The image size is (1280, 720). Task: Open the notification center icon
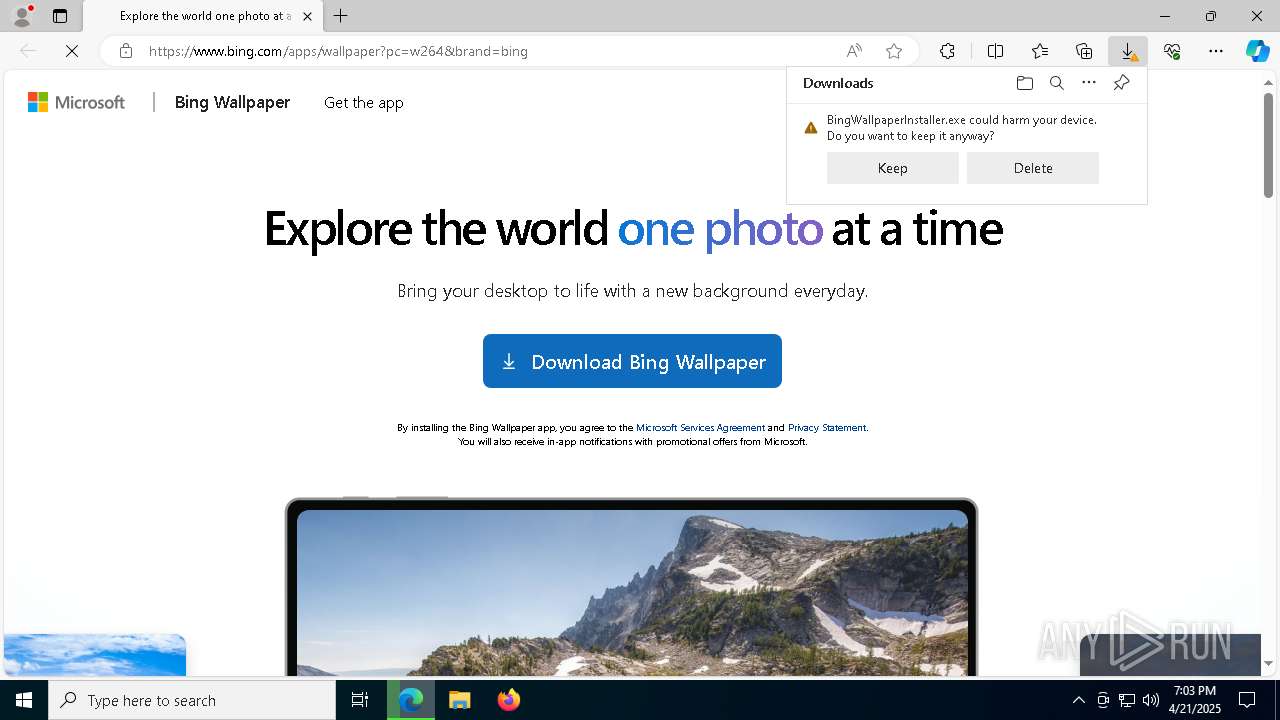(1247, 700)
